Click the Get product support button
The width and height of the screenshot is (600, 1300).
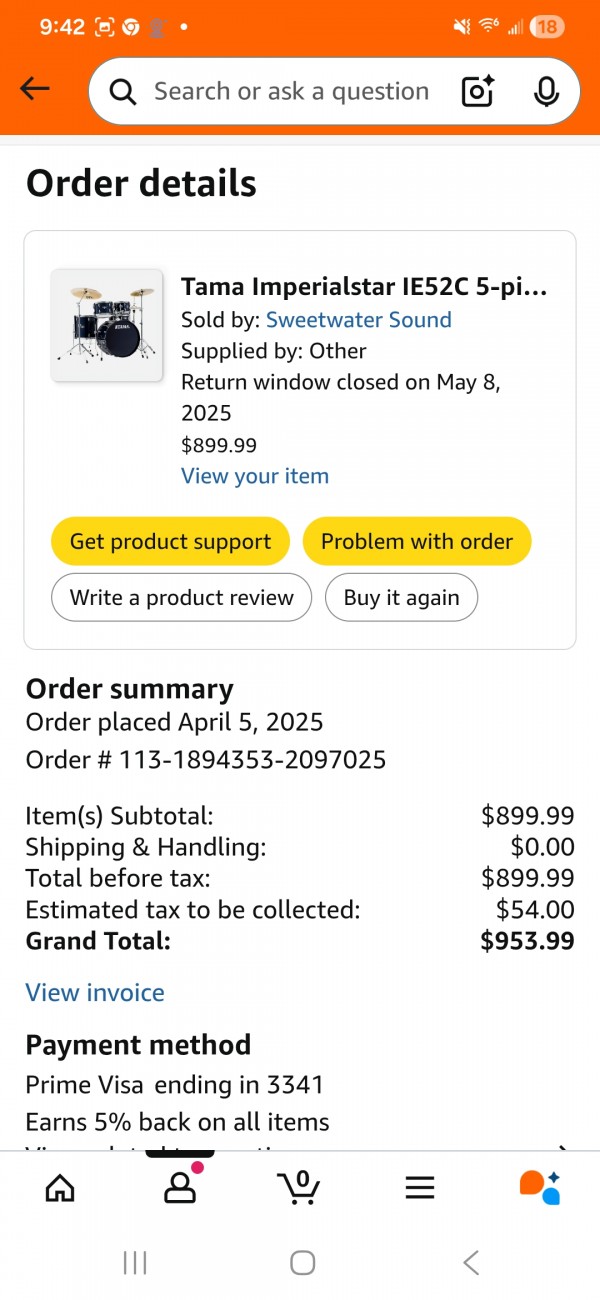point(170,542)
